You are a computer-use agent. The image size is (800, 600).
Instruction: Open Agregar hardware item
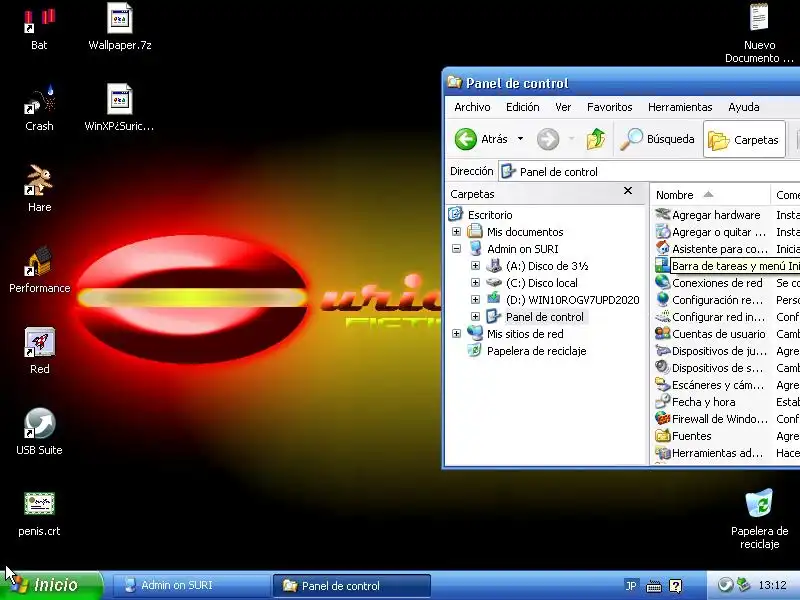pos(708,215)
